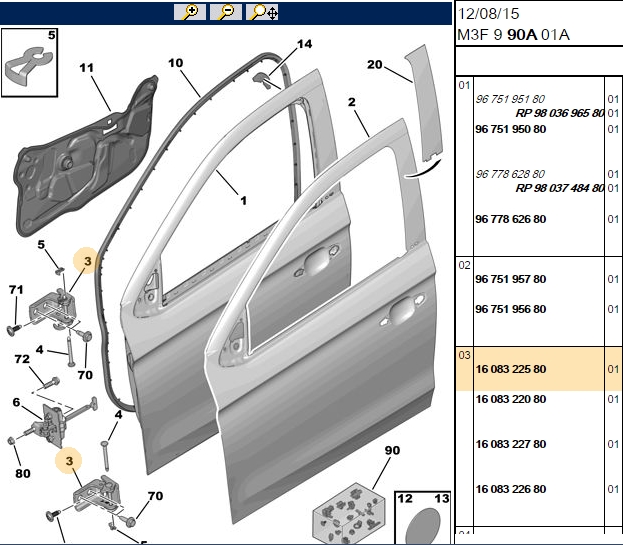The height and width of the screenshot is (545, 623).
Task: Click callout number 14 near top seal clip
Action: coord(304,44)
